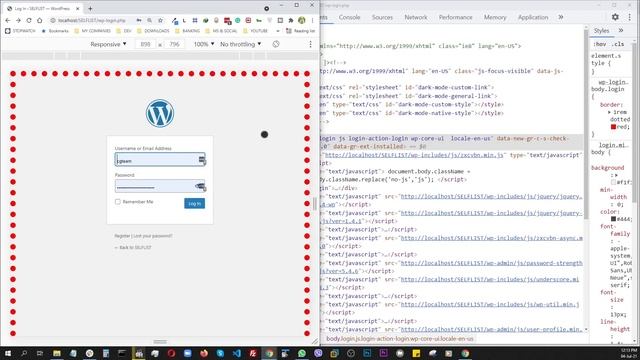Click the zoom magnifier icon in address bar
This screenshot has width=640, height=360.
(150, 20)
